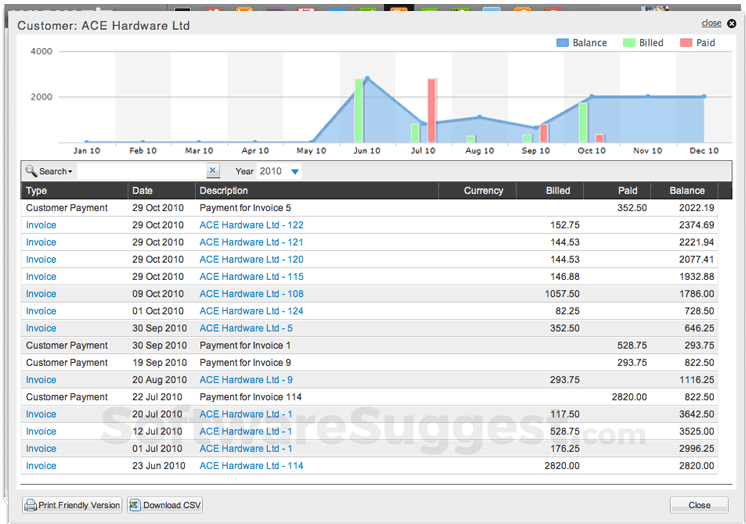Image resolution: width=746 pixels, height=524 pixels.
Task: Click the Balance data point at Aug 10
Action: click(x=480, y=117)
